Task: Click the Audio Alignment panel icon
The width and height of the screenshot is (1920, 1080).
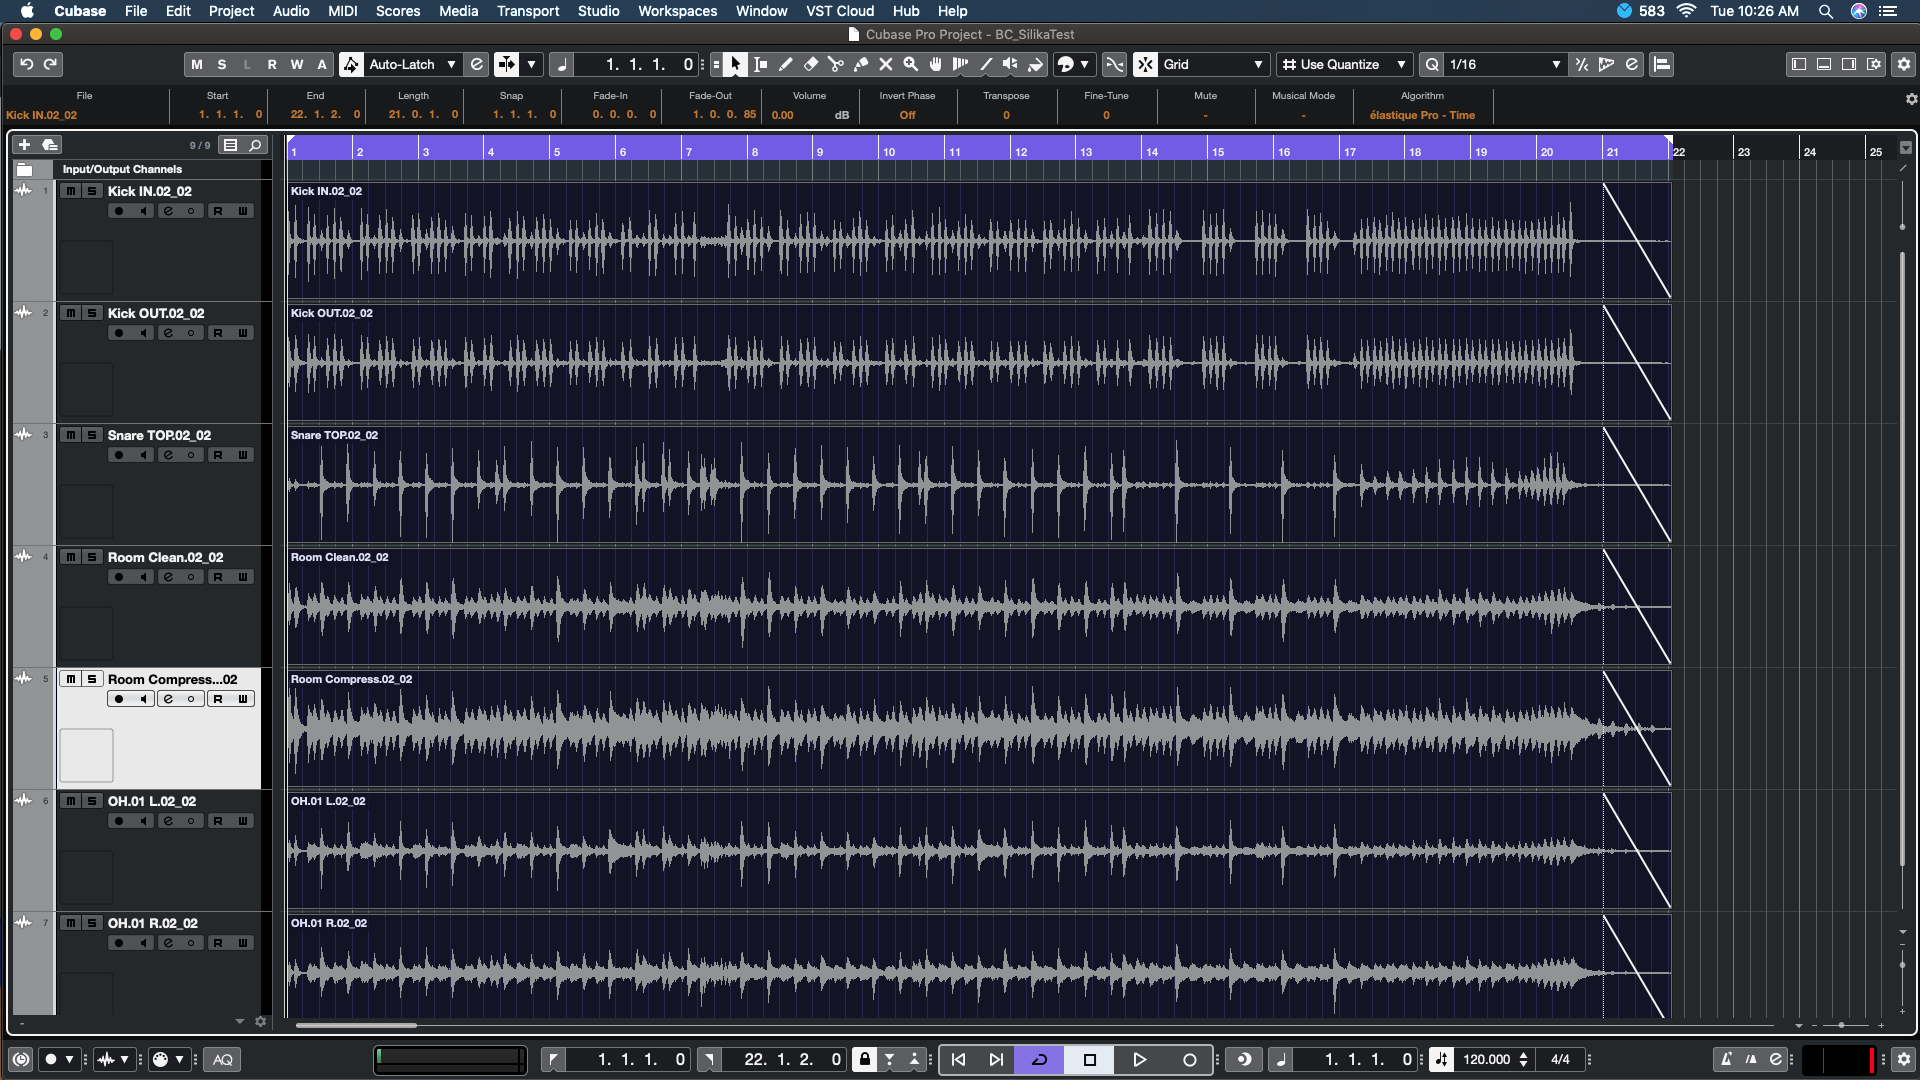Action: click(x=1662, y=64)
